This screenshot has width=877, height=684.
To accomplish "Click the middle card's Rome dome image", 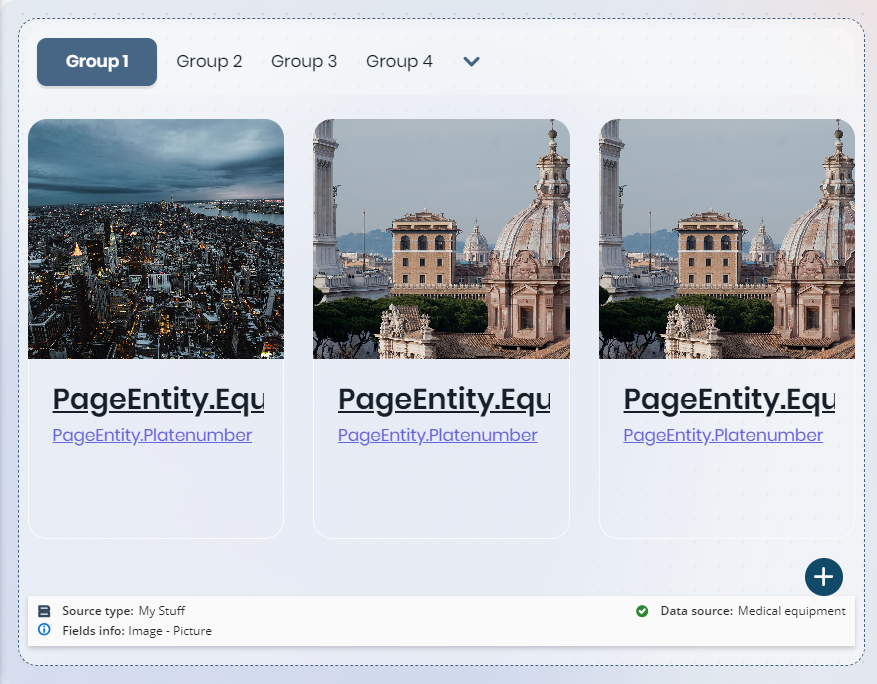I will [x=441, y=239].
